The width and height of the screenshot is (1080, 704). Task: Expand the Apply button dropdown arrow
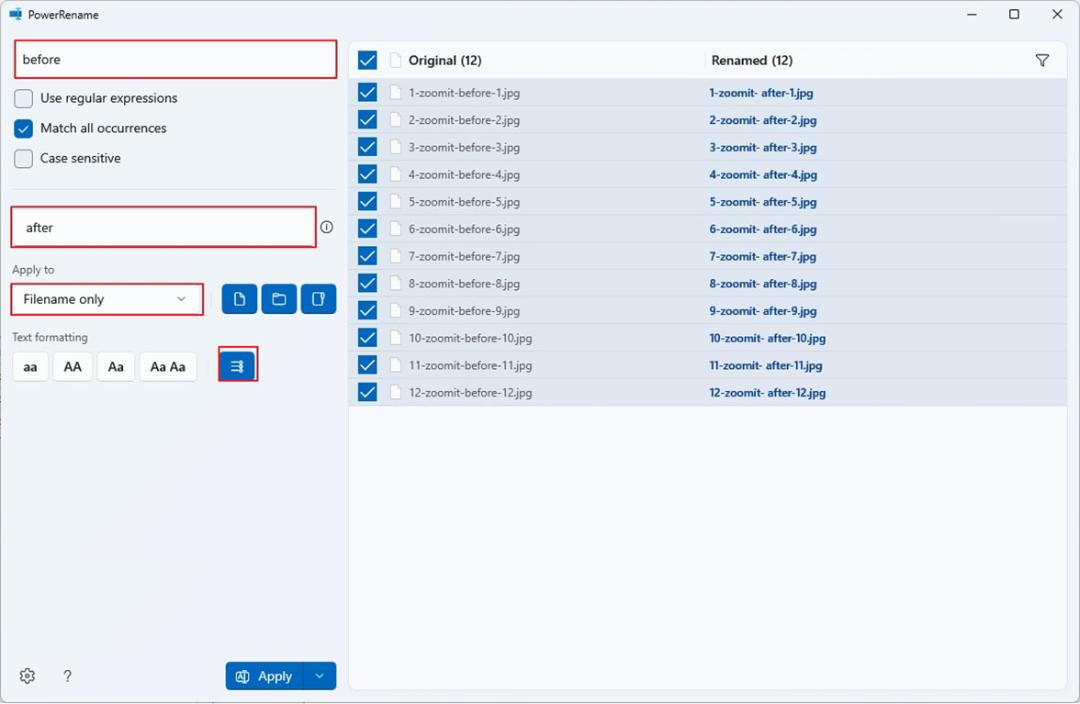[x=320, y=676]
